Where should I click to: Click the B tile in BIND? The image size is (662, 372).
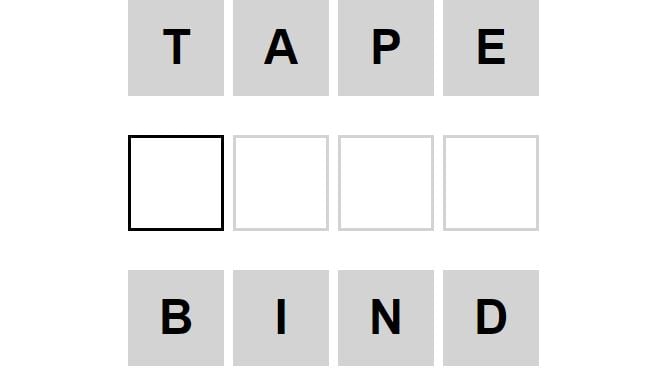pyautogui.click(x=176, y=318)
